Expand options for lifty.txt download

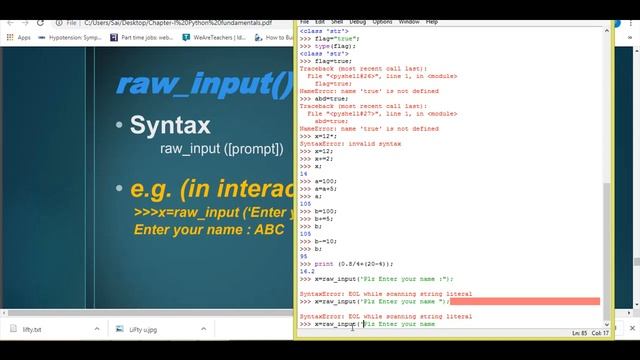pos(97,329)
